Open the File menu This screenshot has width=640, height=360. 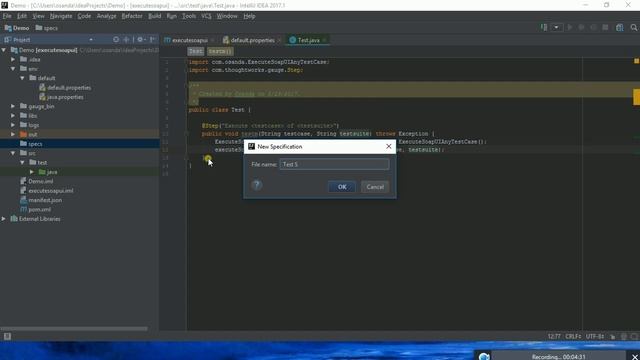pyautogui.click(x=7, y=16)
